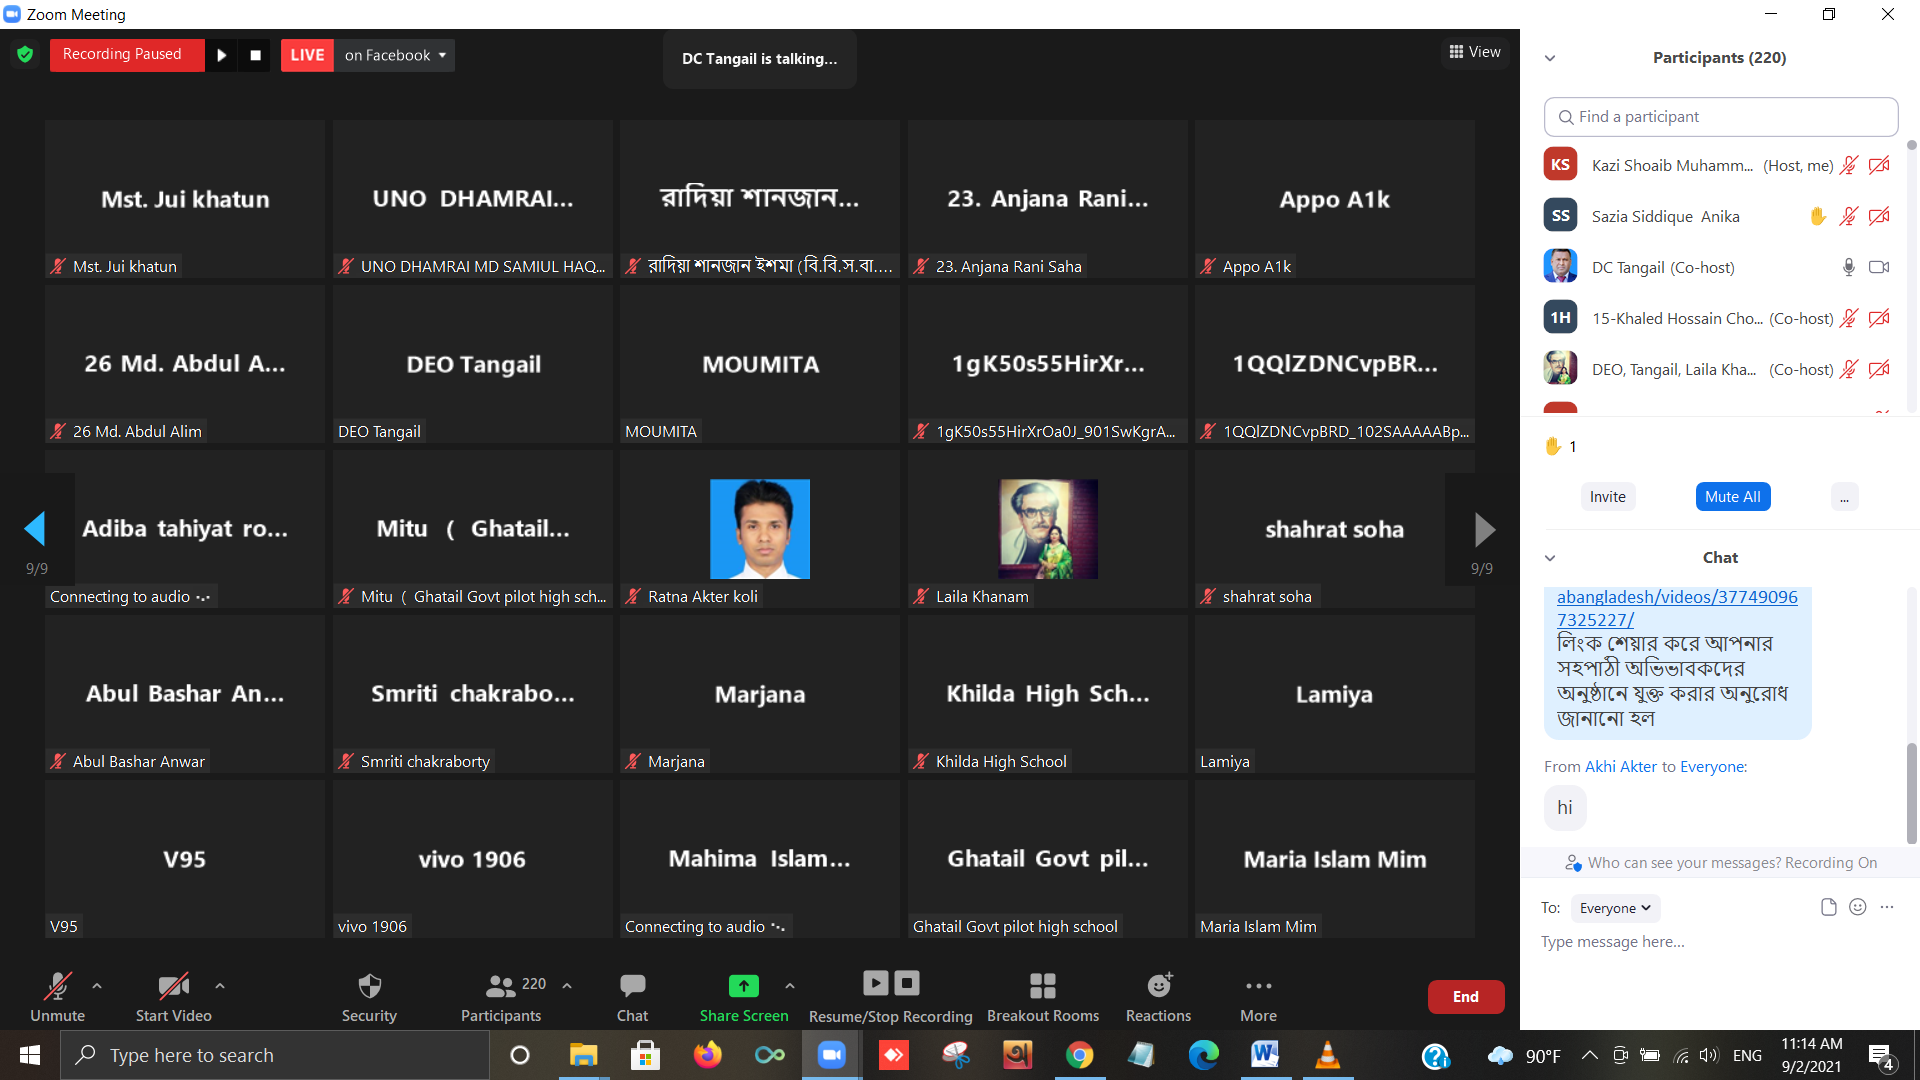The height and width of the screenshot is (1080, 1920).
Task: Select Laila Khanam video tile
Action: [x=1048, y=529]
